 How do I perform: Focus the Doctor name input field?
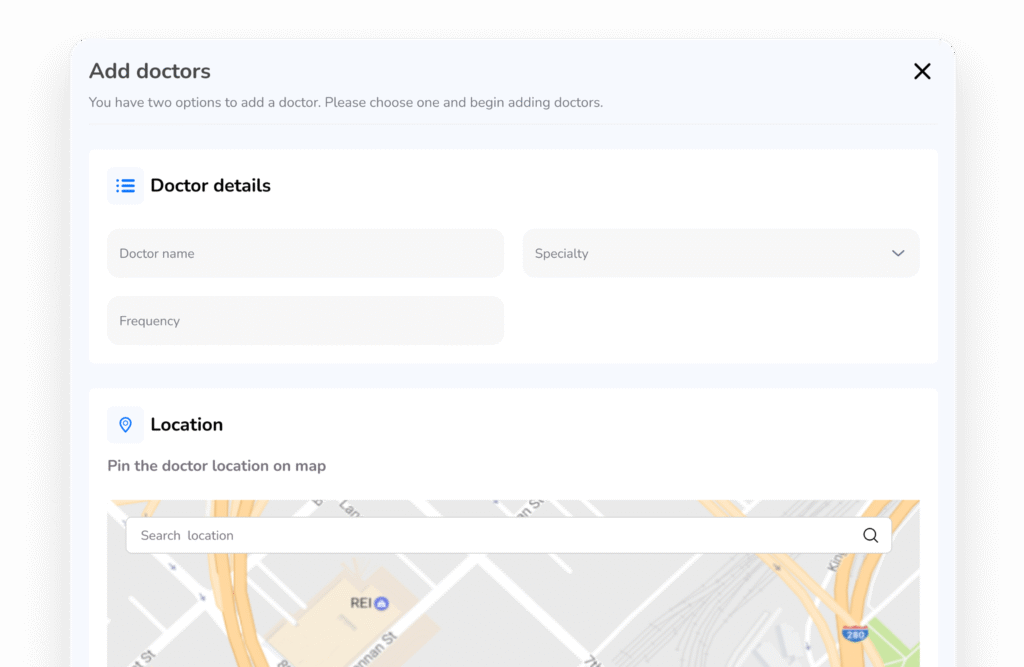click(x=305, y=254)
